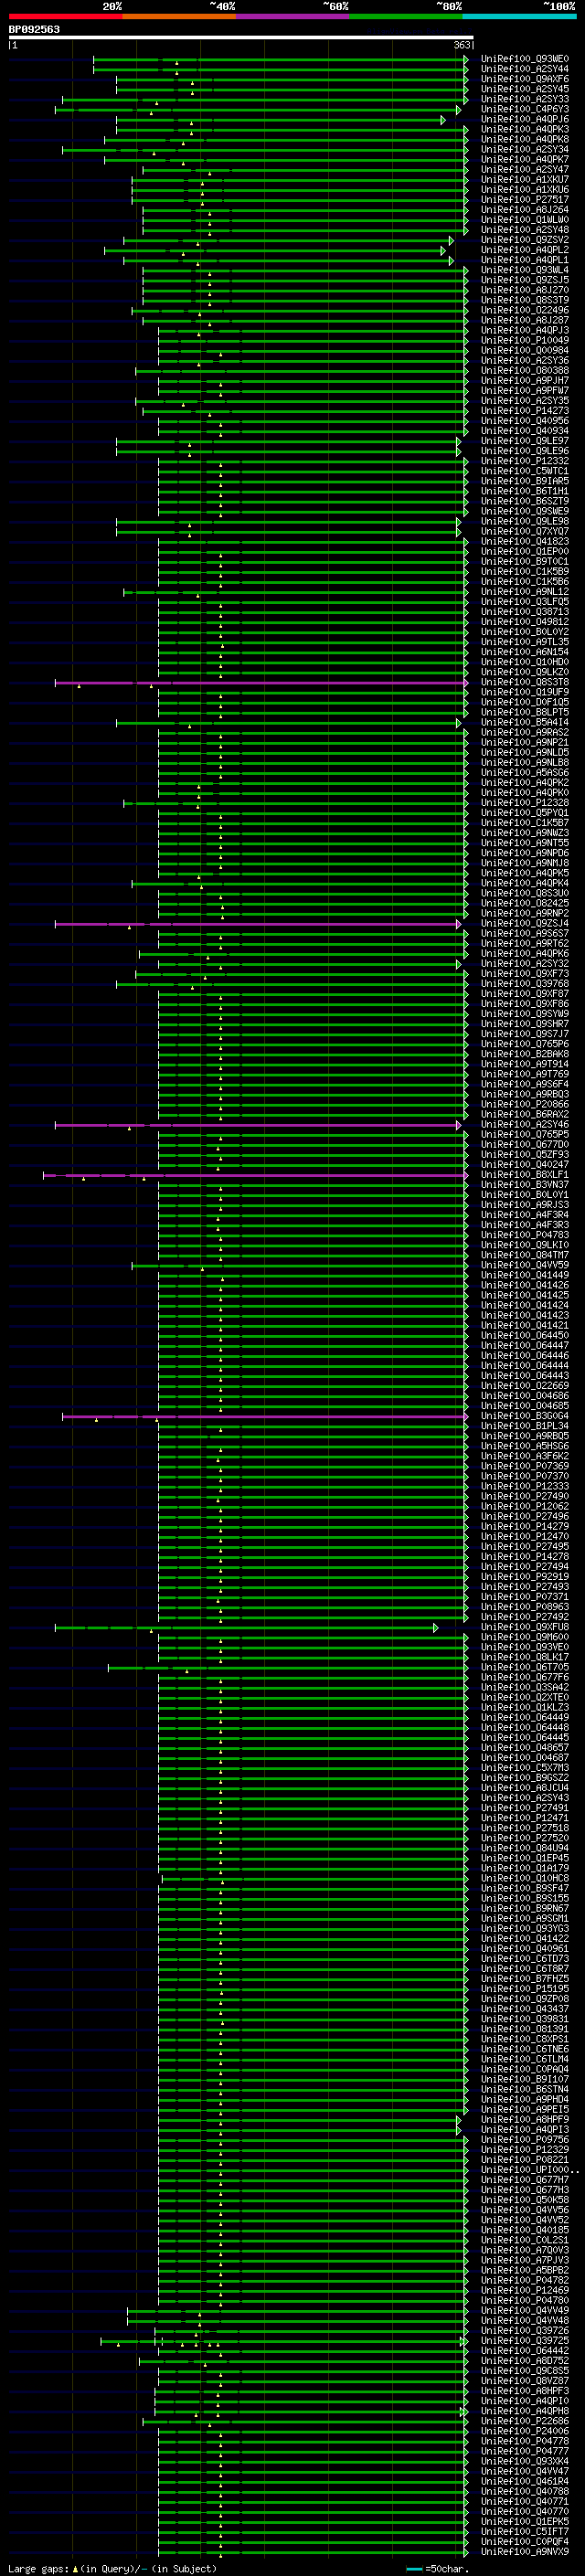Open hit UniRef100_A4QPJ6
Viewport: 585px width, 2576px height.
click(524, 119)
